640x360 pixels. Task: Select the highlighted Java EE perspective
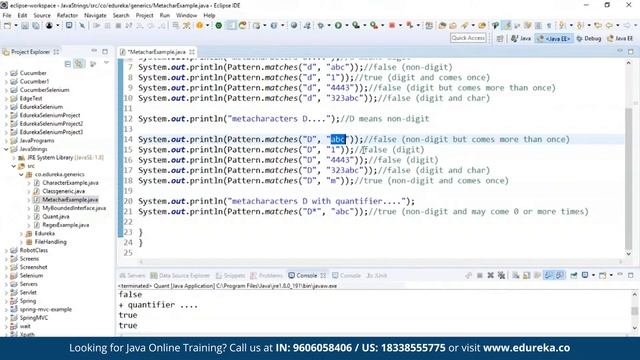(554, 38)
